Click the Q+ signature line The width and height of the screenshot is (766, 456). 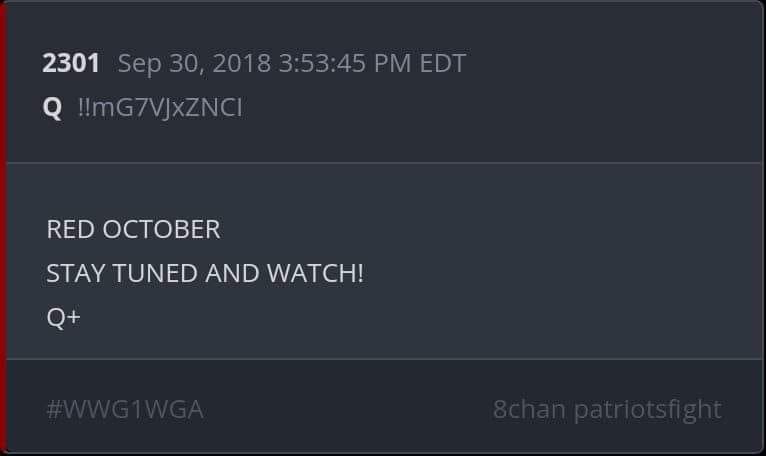coord(64,317)
